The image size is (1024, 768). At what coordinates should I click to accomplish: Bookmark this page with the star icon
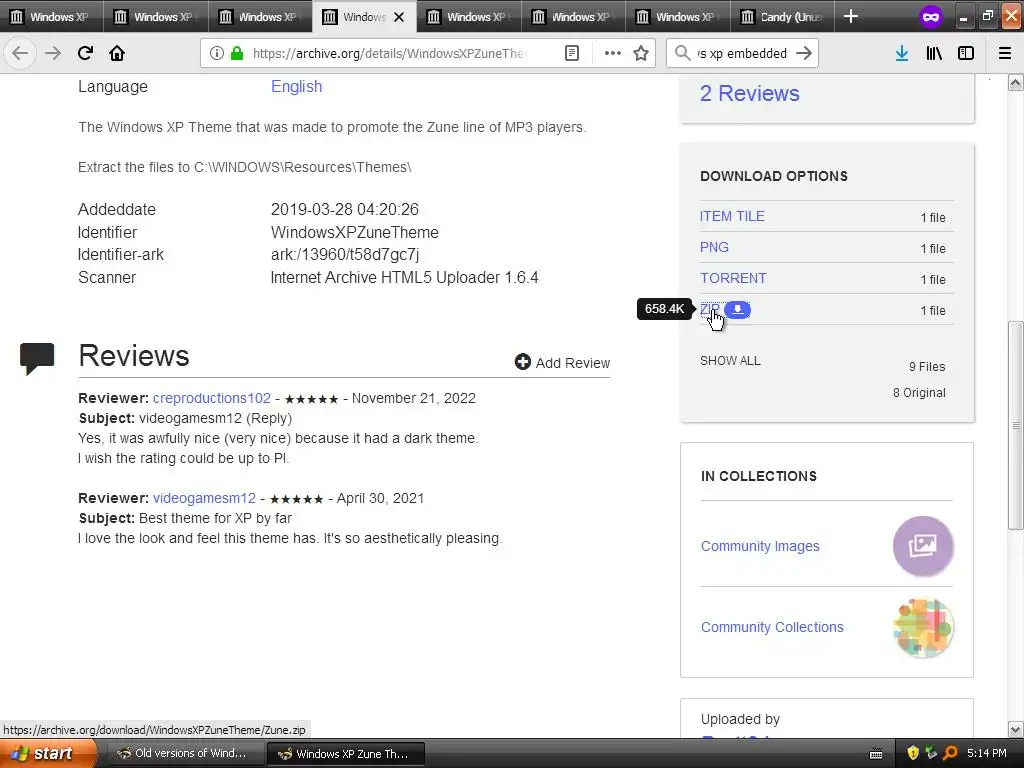click(x=641, y=53)
